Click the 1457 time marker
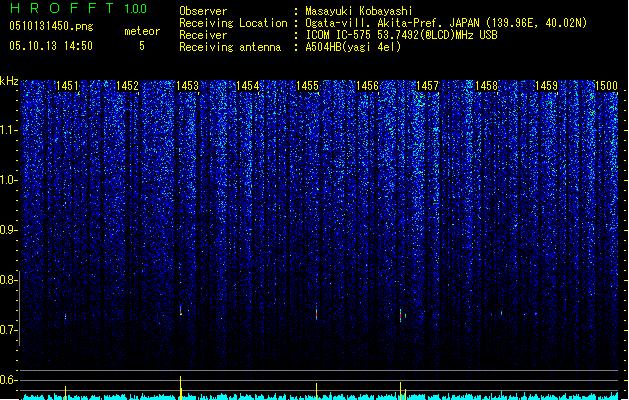Viewport: 629px width, 400px height. click(428, 86)
